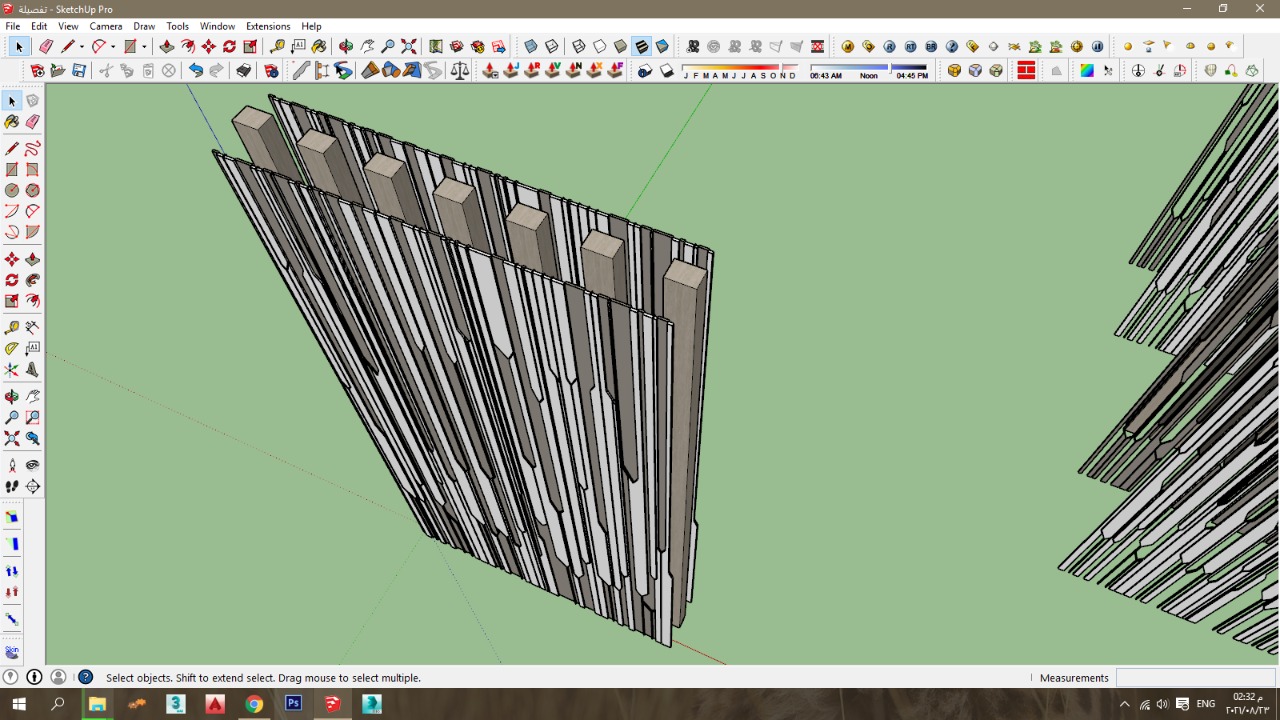1280x720 pixels.
Task: Open the Extensions menu
Action: (x=267, y=26)
